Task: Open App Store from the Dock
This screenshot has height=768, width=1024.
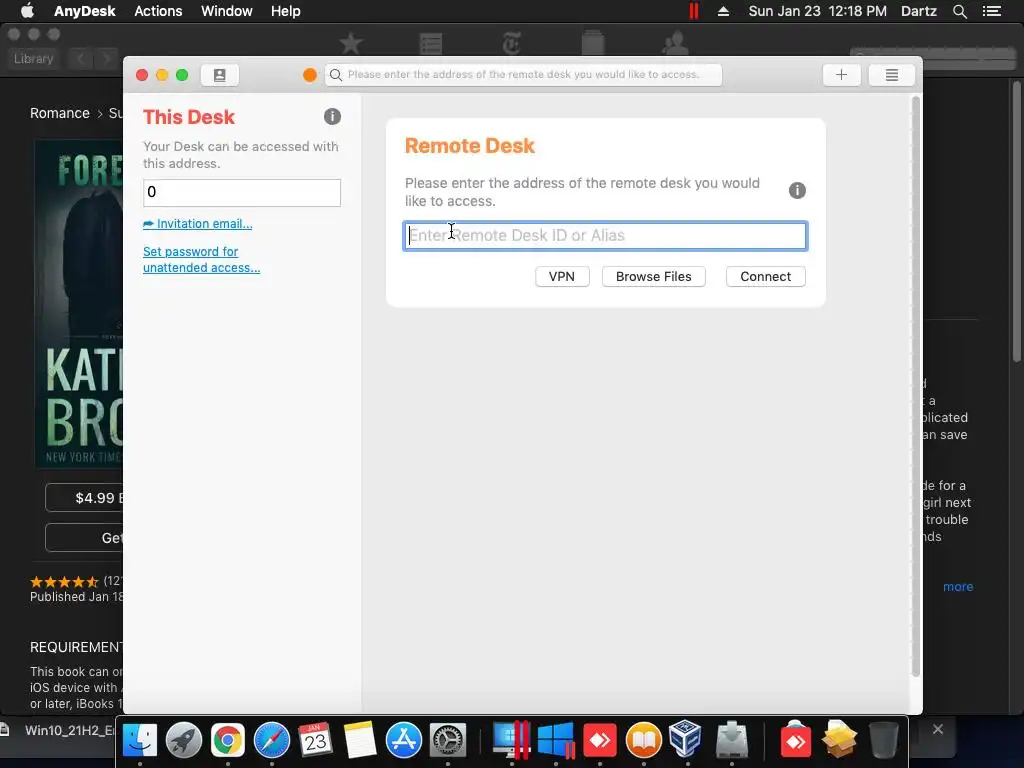Action: [x=404, y=740]
